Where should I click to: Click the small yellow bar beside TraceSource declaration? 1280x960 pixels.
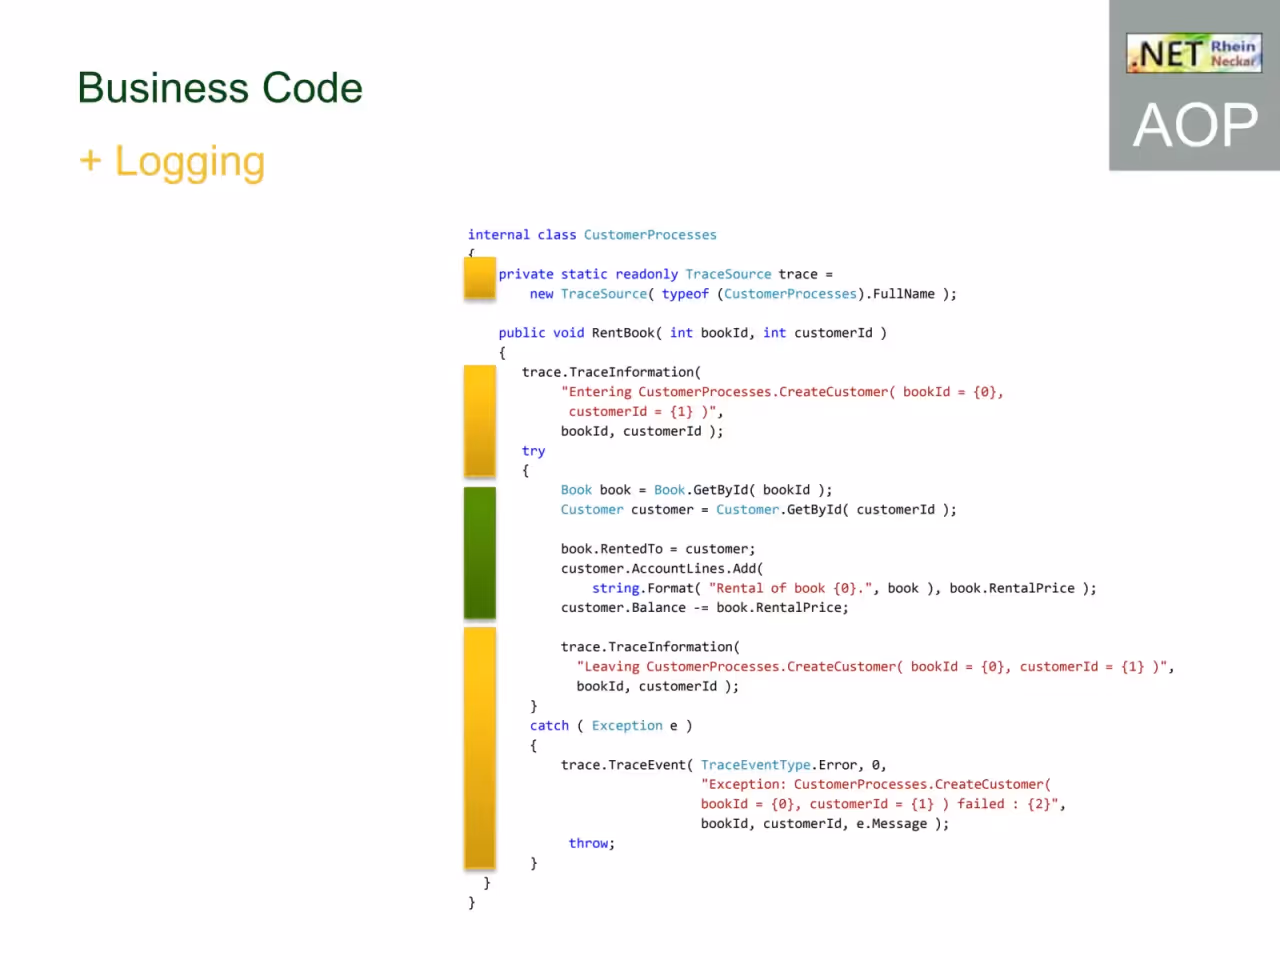coord(480,278)
